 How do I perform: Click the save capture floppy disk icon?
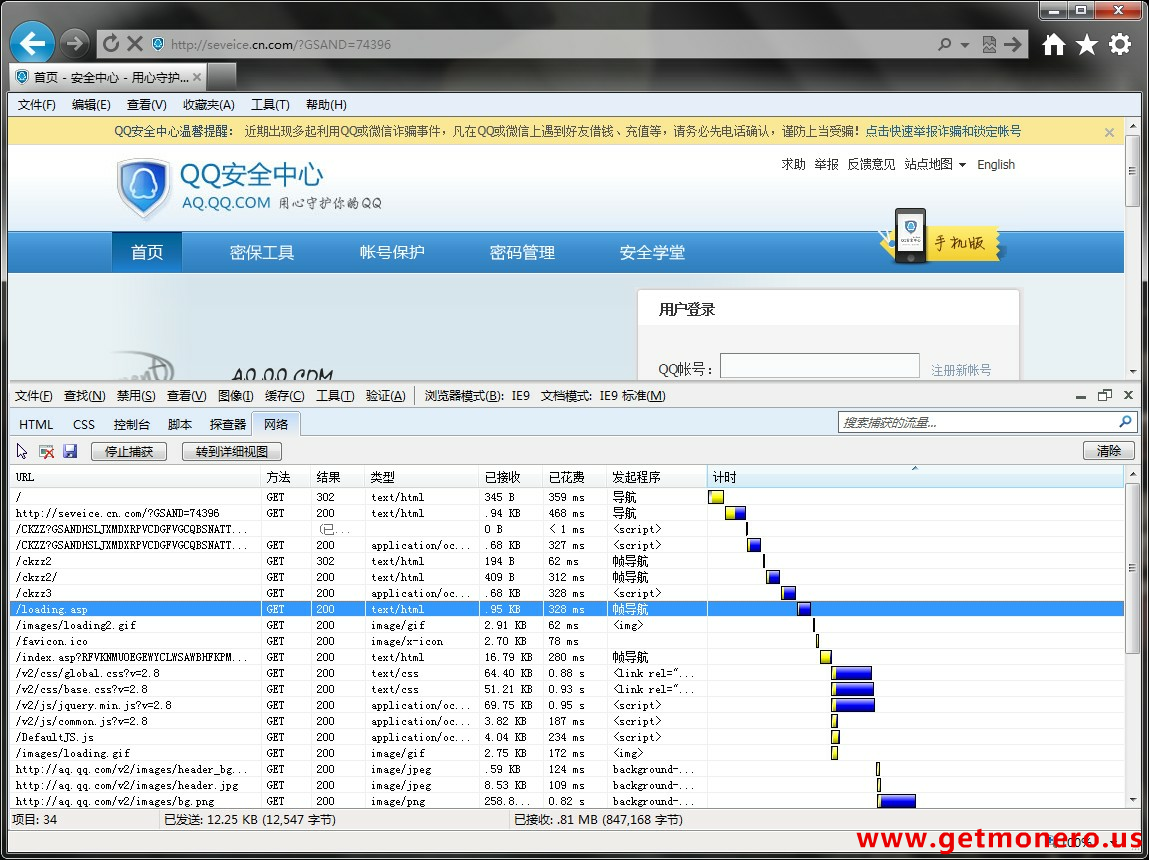point(70,451)
